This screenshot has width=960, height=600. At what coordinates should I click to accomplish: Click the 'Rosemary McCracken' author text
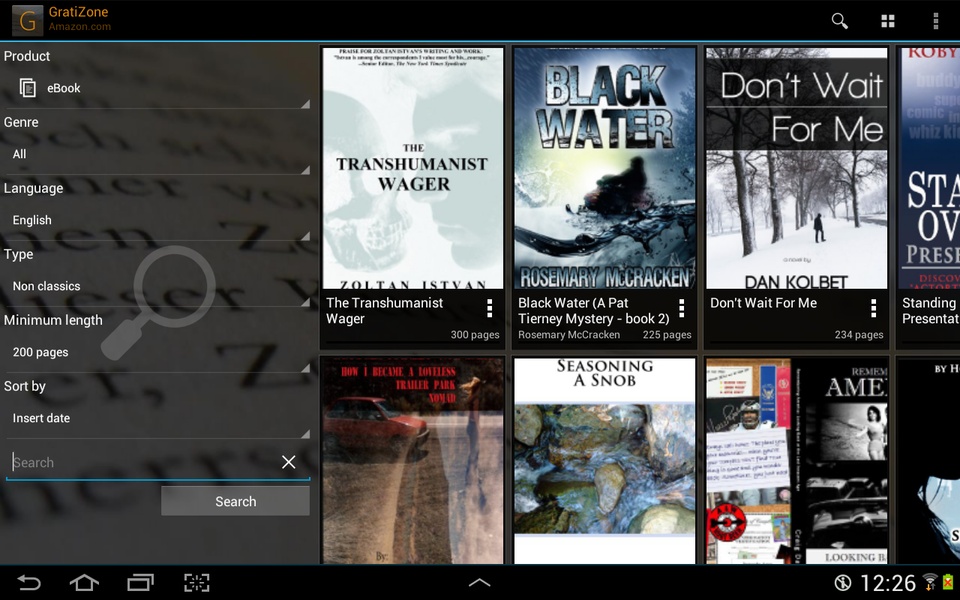pyautogui.click(x=569, y=335)
